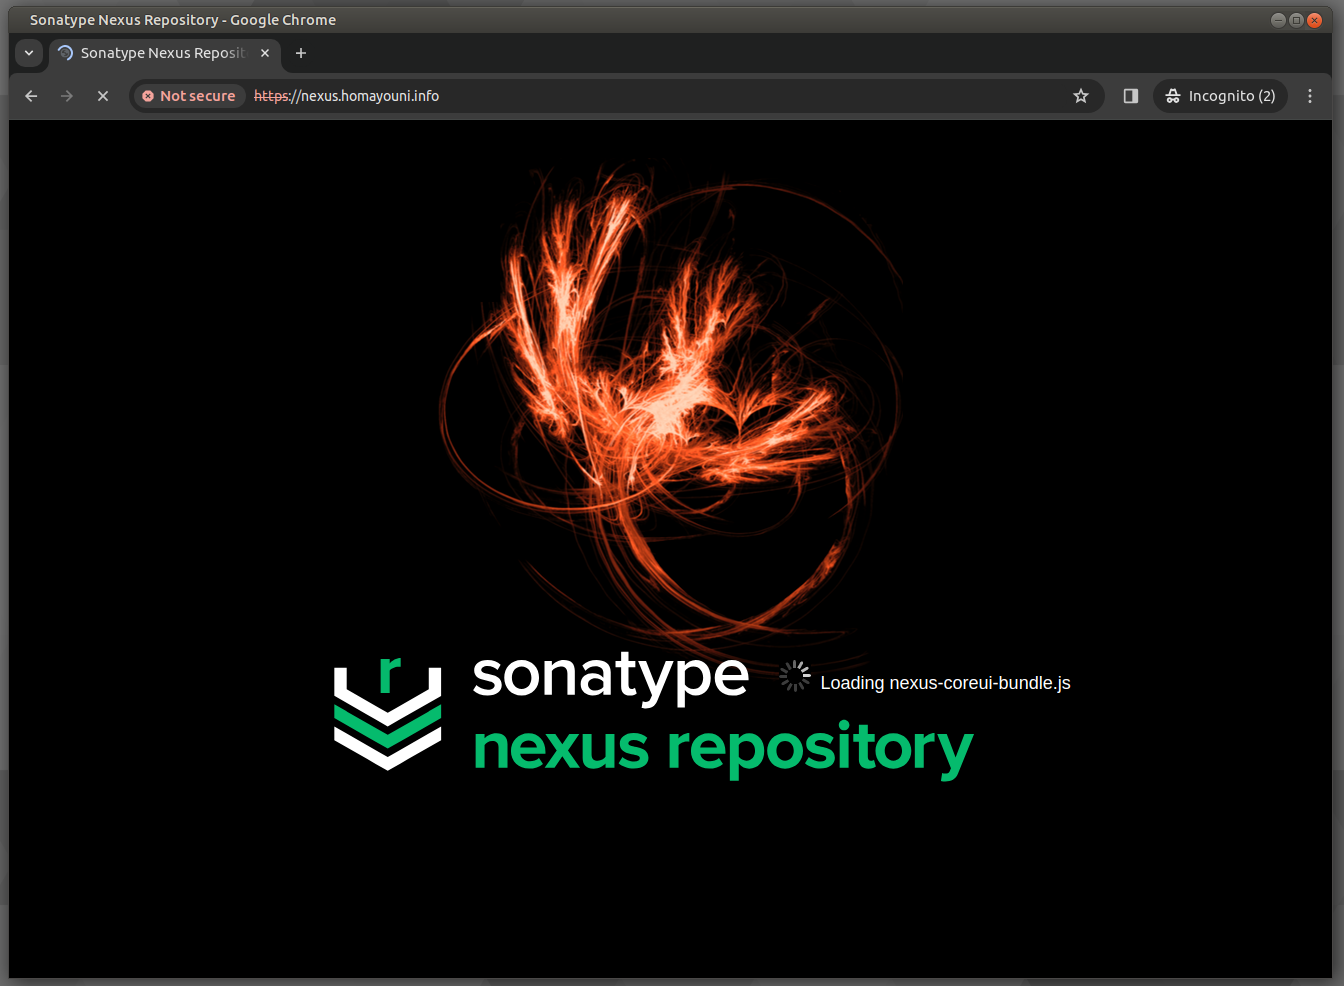Image resolution: width=1344 pixels, height=986 pixels.
Task: Maximize the Chrome window
Action: tap(1296, 20)
